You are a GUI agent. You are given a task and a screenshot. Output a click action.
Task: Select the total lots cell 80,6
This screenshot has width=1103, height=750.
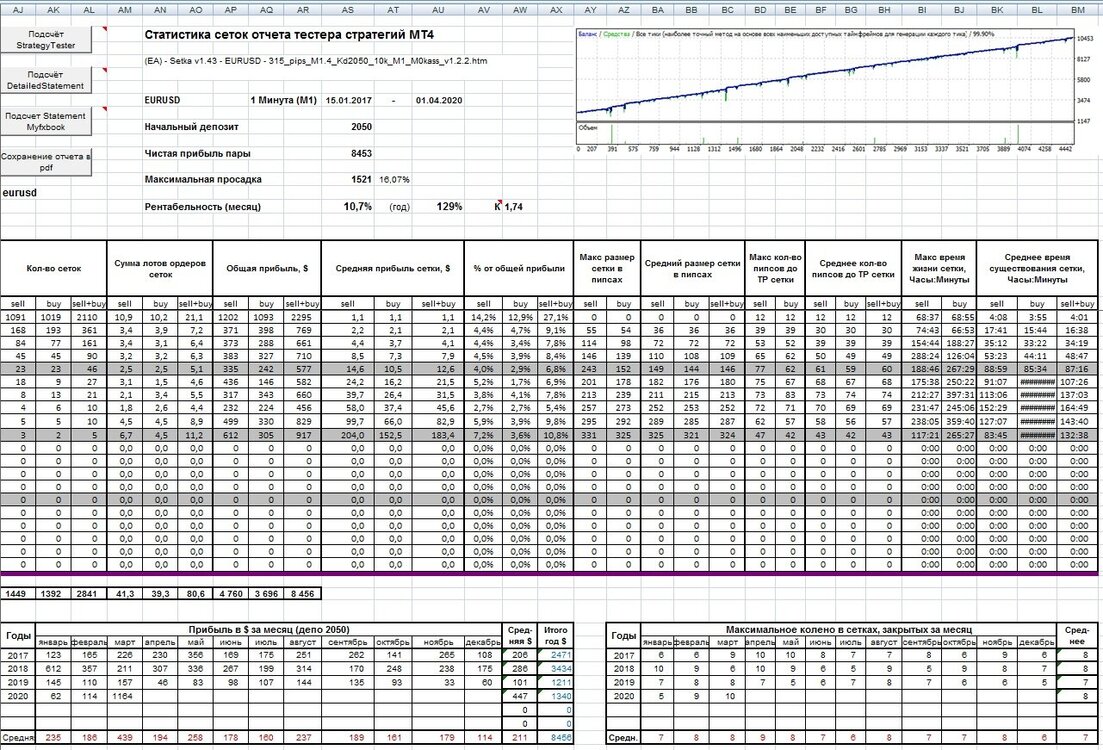(x=196, y=594)
